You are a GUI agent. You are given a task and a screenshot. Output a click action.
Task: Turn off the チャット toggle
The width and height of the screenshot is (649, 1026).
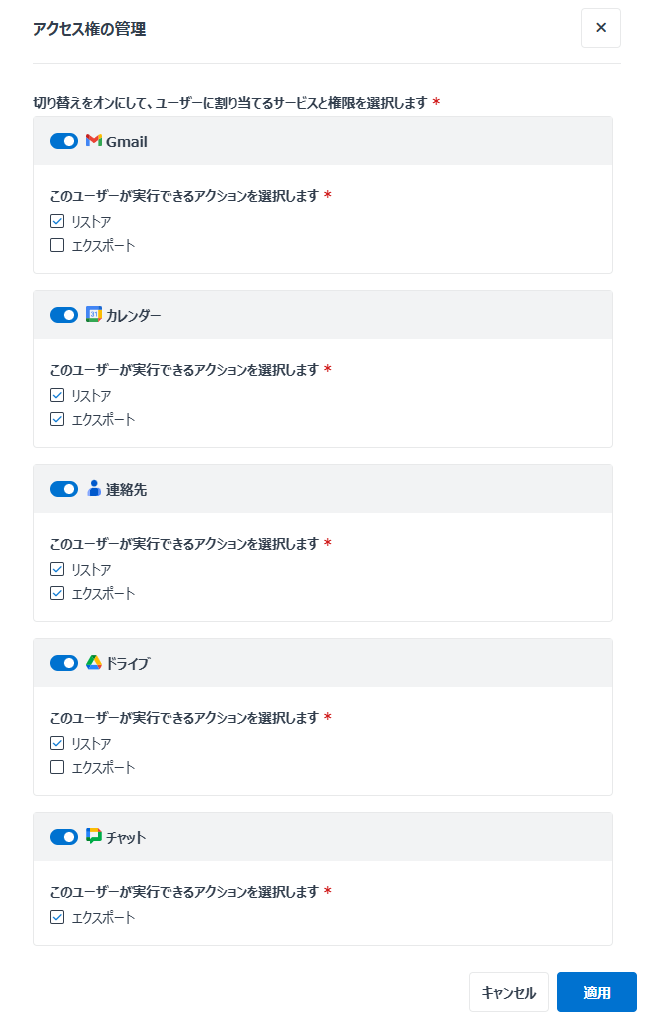coord(63,837)
